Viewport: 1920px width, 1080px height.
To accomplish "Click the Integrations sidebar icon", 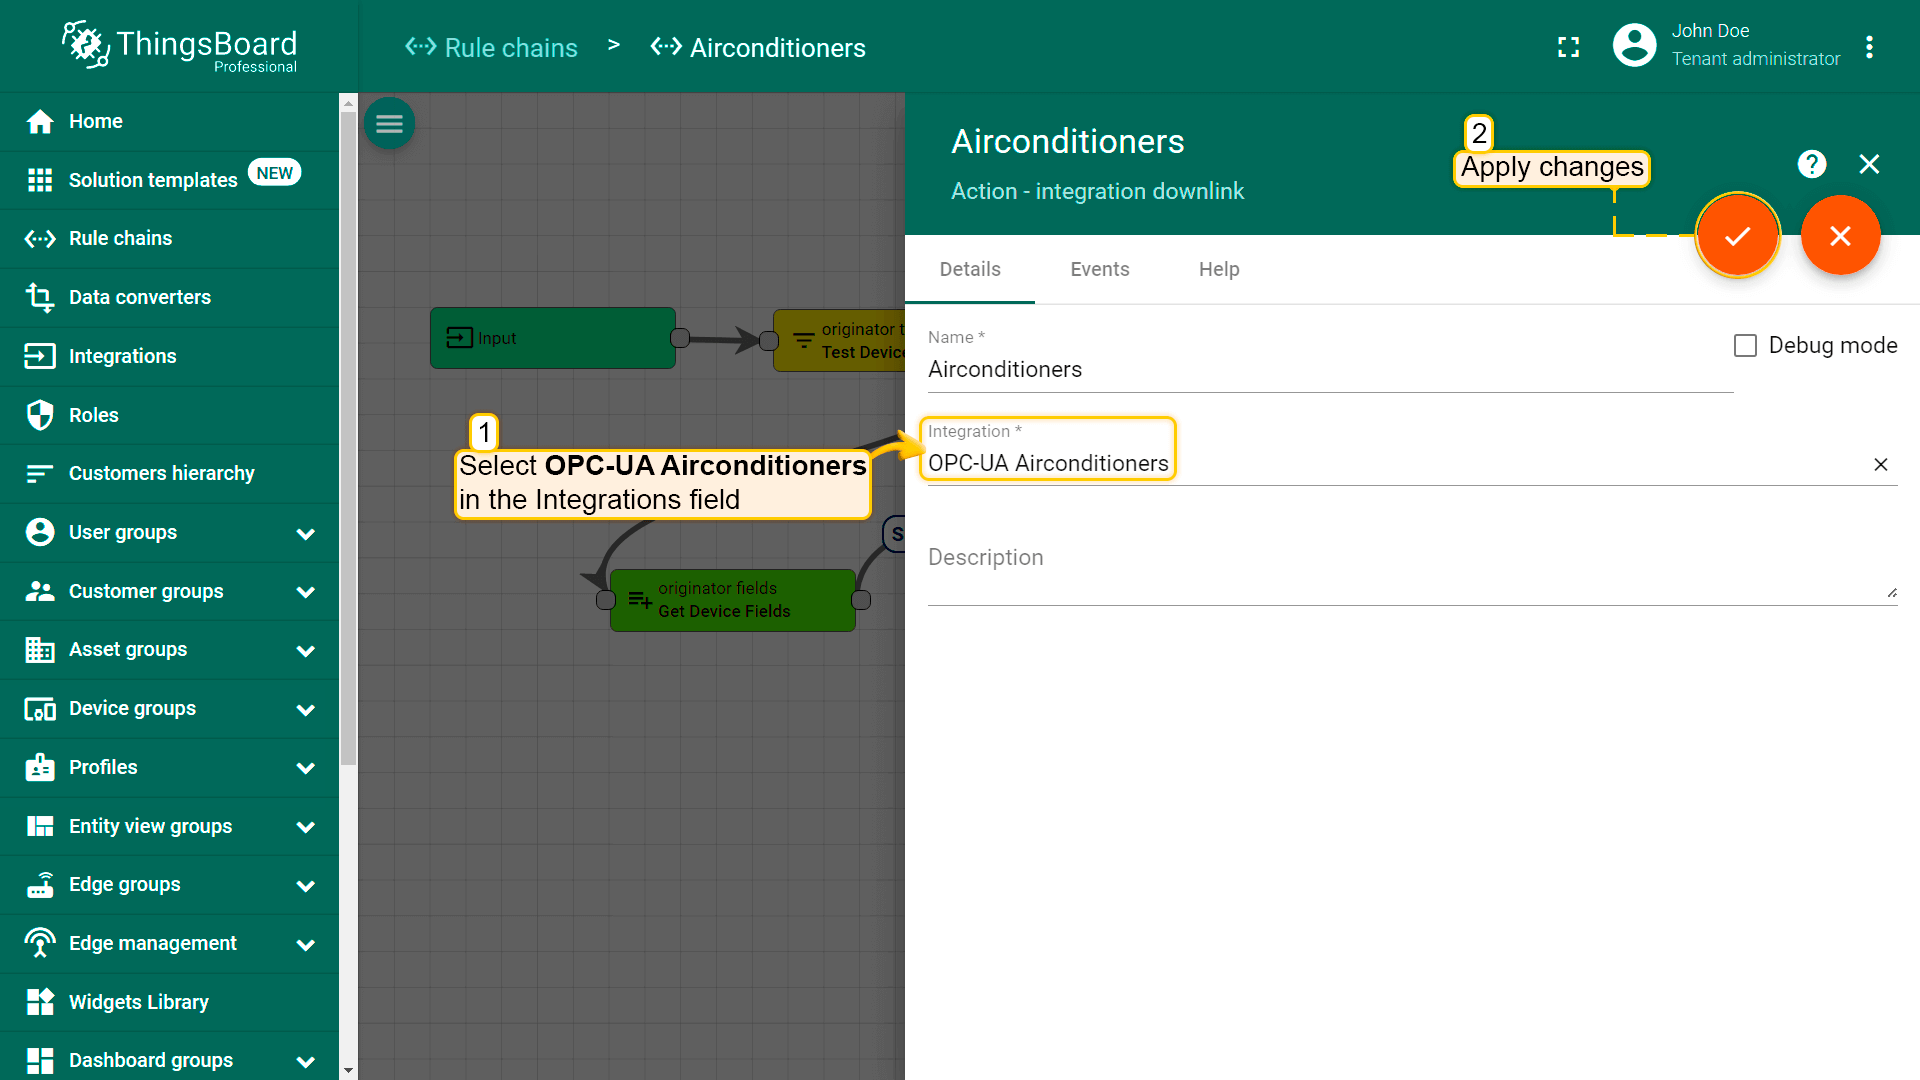I will click(x=40, y=356).
